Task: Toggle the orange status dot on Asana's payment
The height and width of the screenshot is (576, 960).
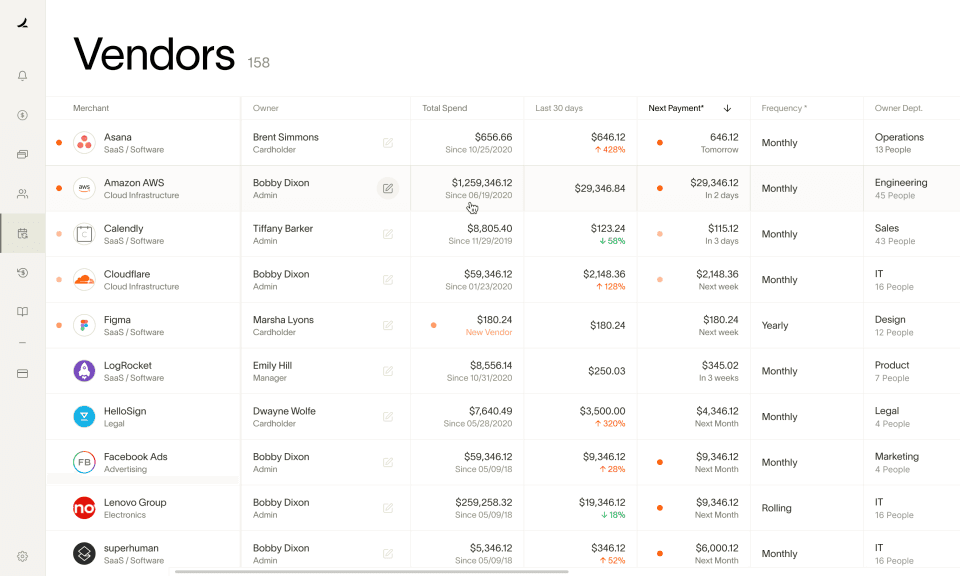Action: [659, 143]
